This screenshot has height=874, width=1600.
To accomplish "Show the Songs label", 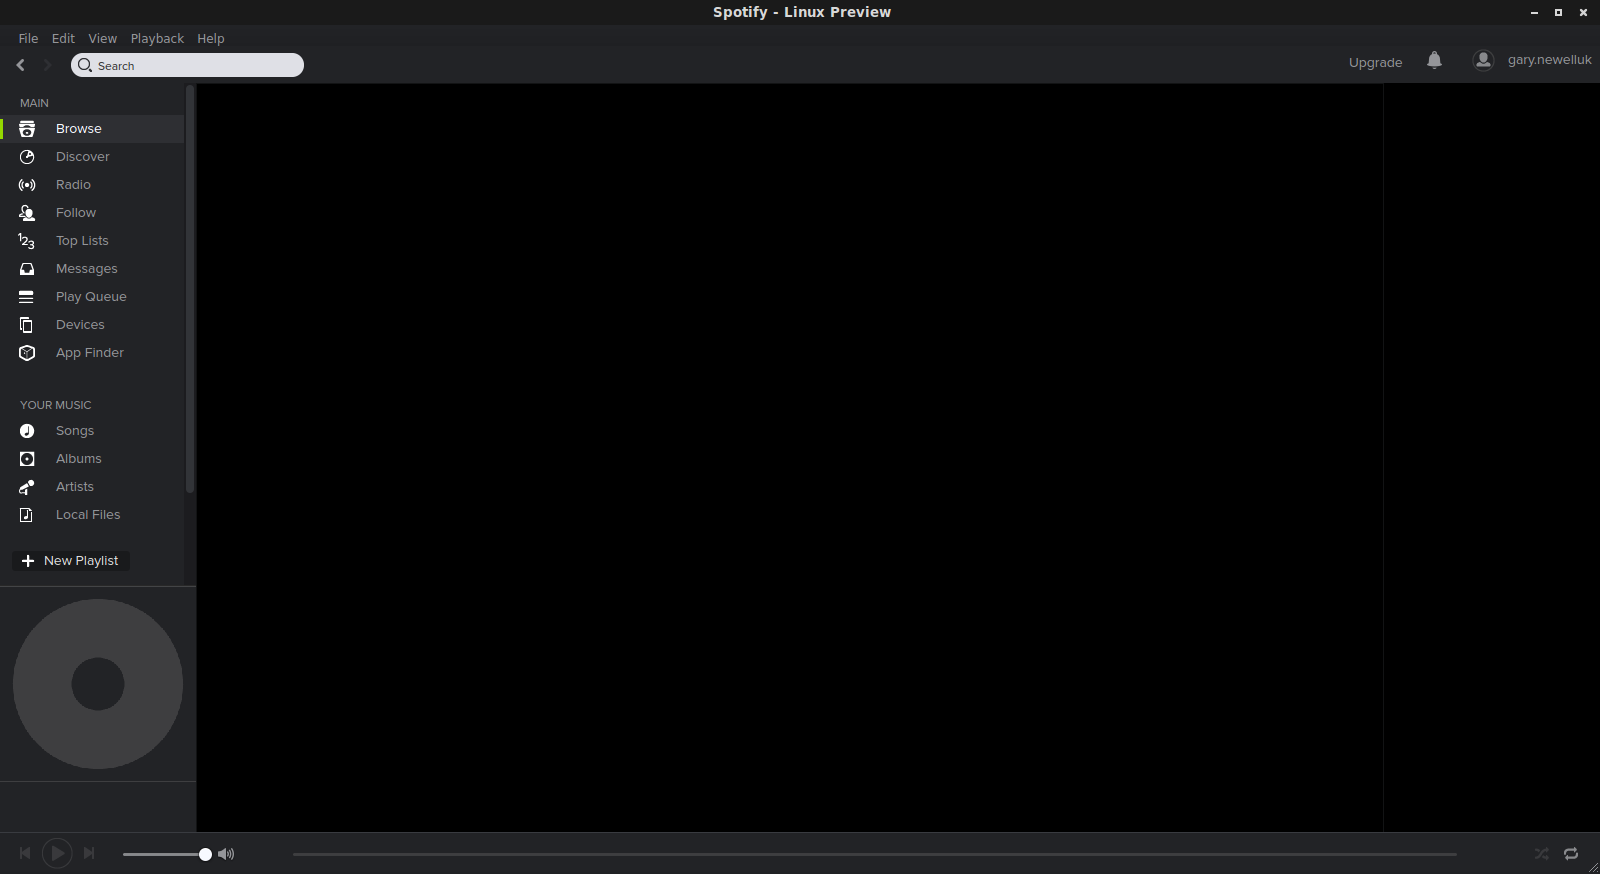I will coord(75,431).
